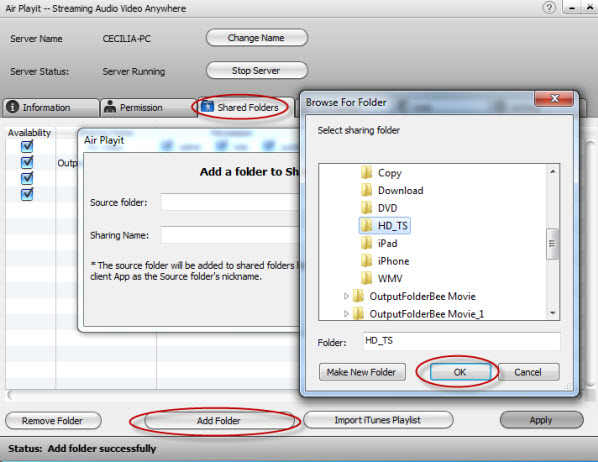Expand OutputFolderBee Movie tree node
Image resolution: width=598 pixels, height=462 pixels.
point(346,296)
